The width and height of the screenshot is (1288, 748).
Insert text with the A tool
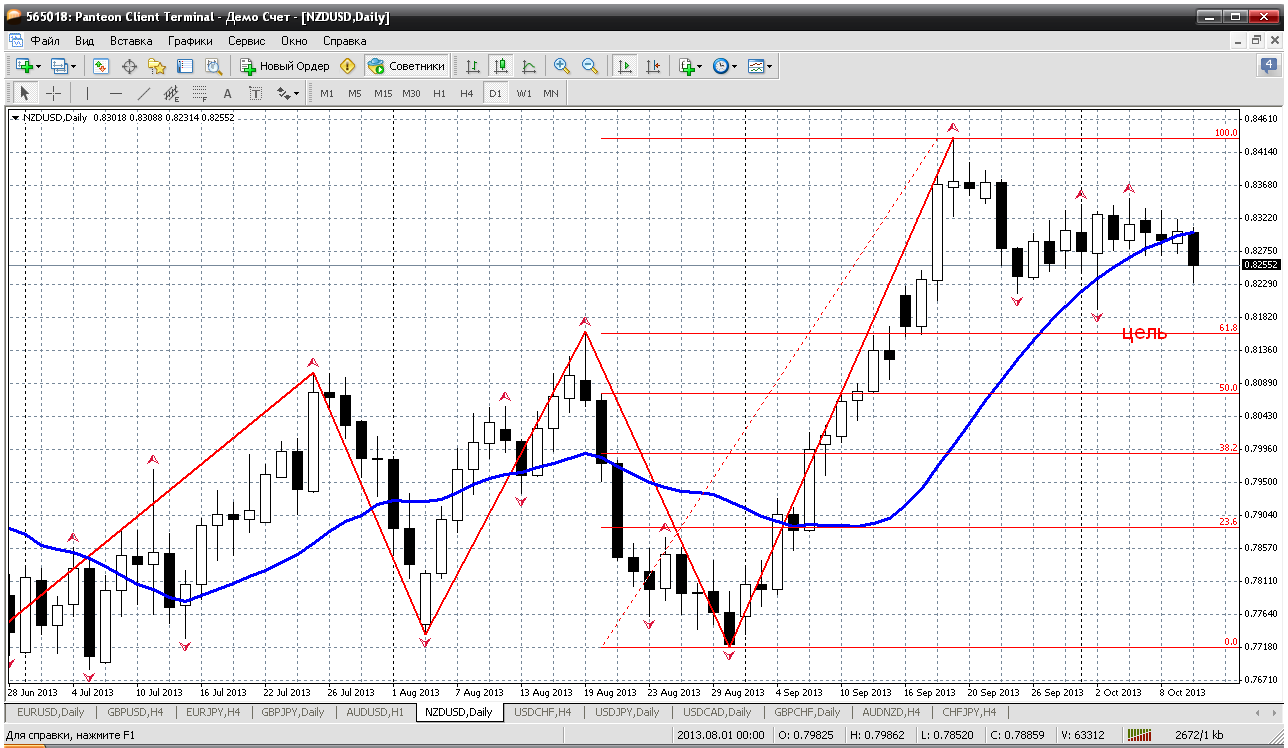pos(228,93)
